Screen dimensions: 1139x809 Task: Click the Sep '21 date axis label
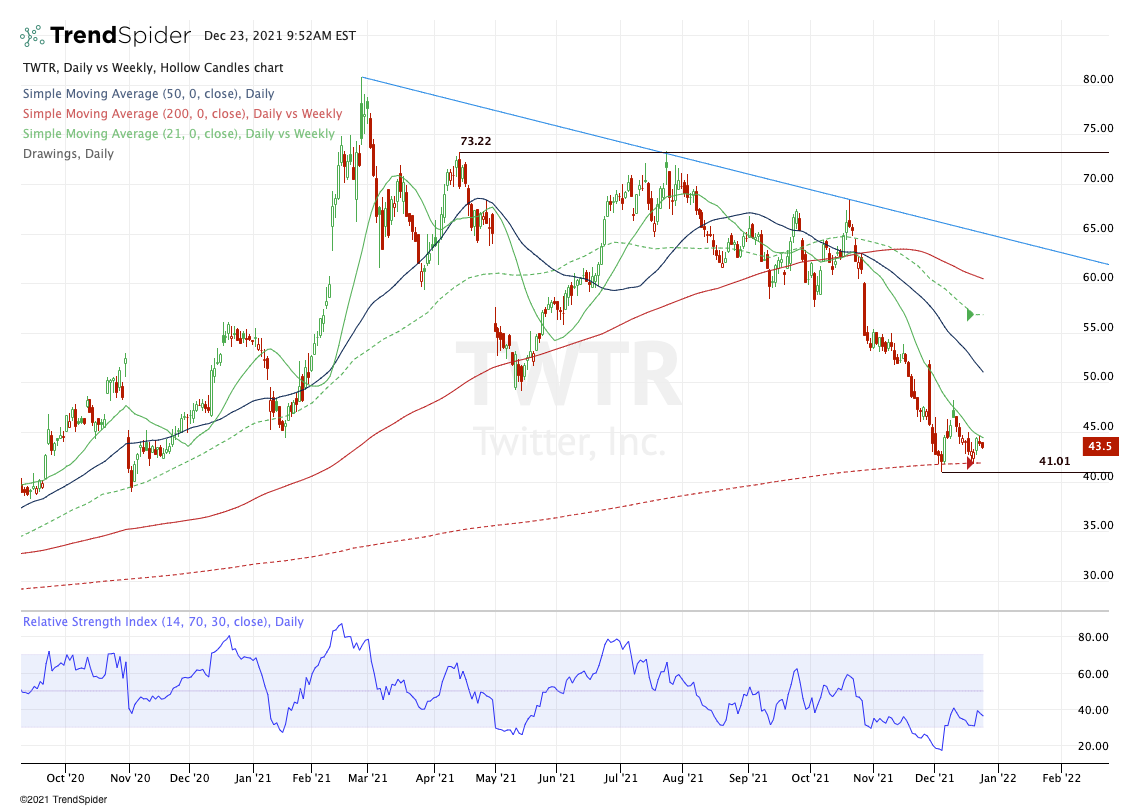click(x=748, y=778)
